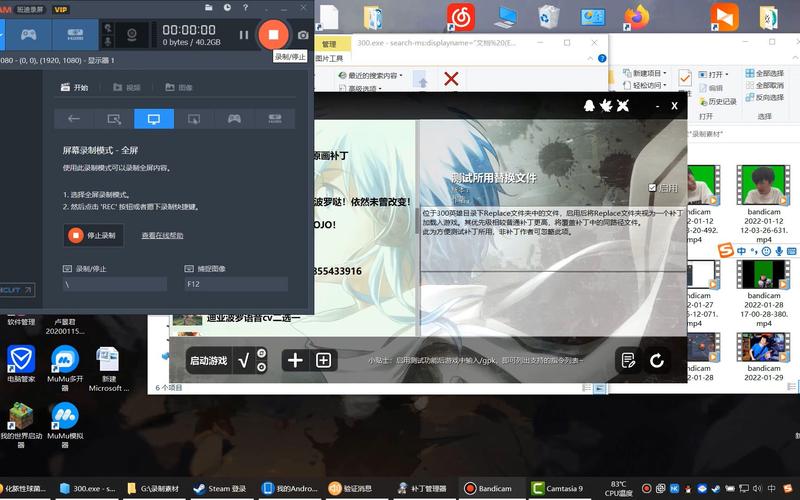Expand the 最近的搜索内容 dropdown
The height and width of the screenshot is (500, 800).
point(374,75)
